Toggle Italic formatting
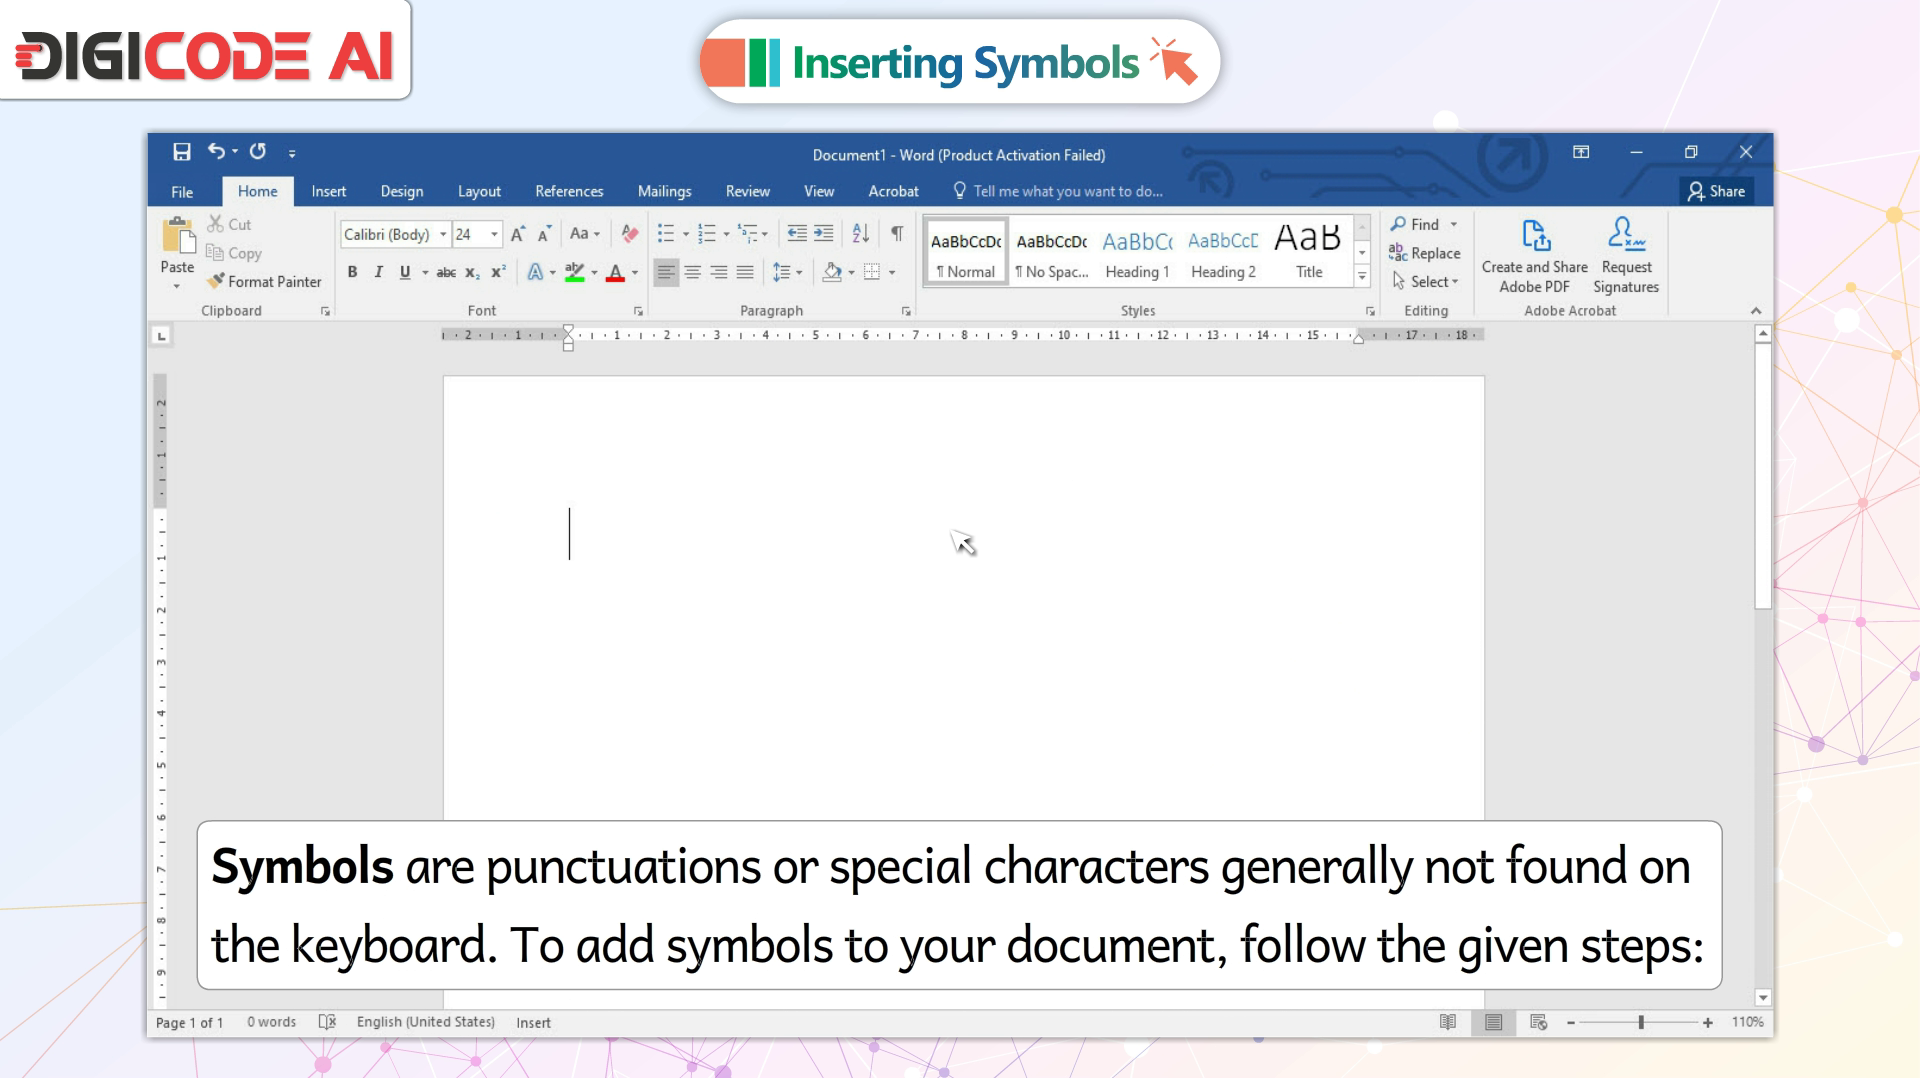The image size is (1920, 1078). click(378, 272)
